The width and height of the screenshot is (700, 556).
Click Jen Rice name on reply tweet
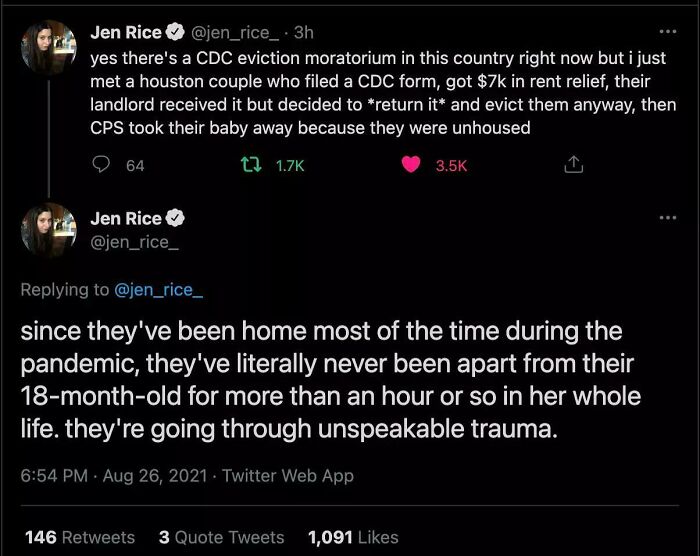pyautogui.click(x=125, y=219)
